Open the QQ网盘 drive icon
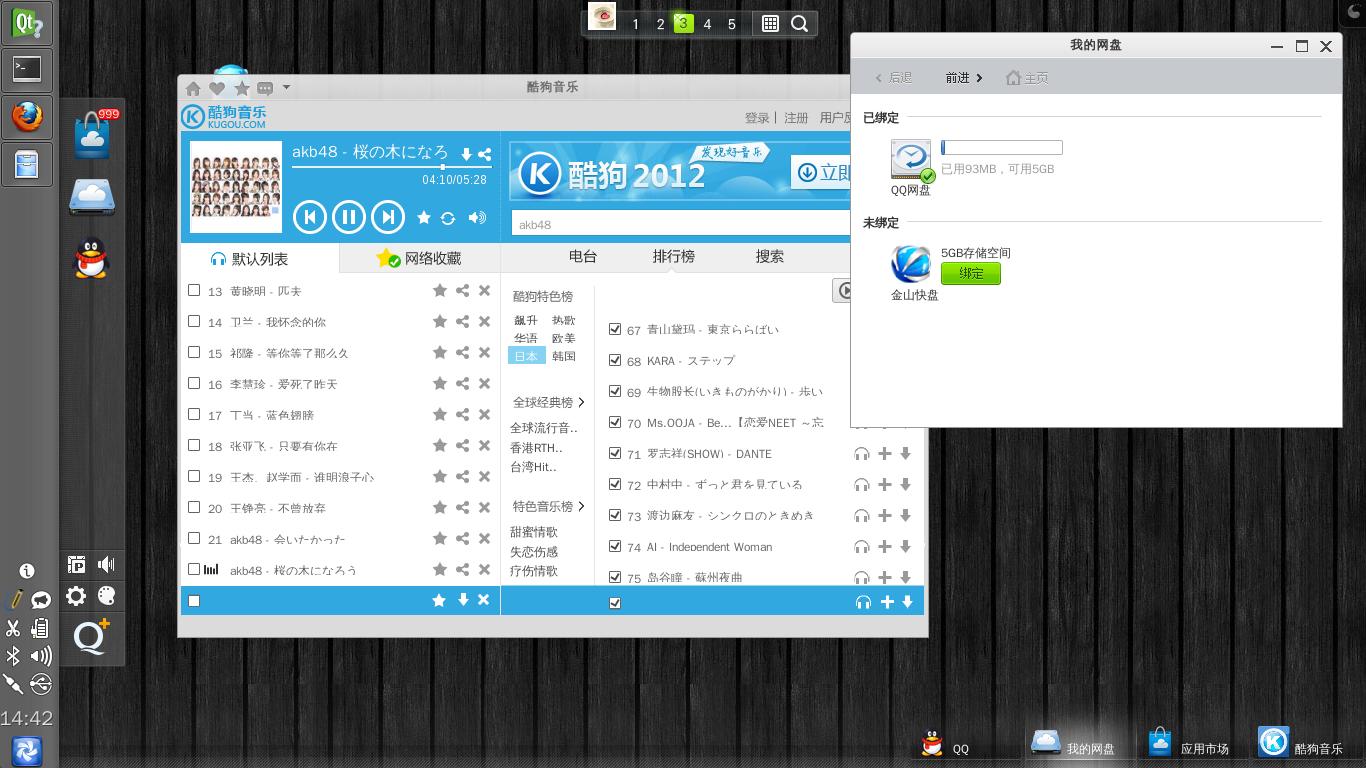1366x768 pixels. 911,159
